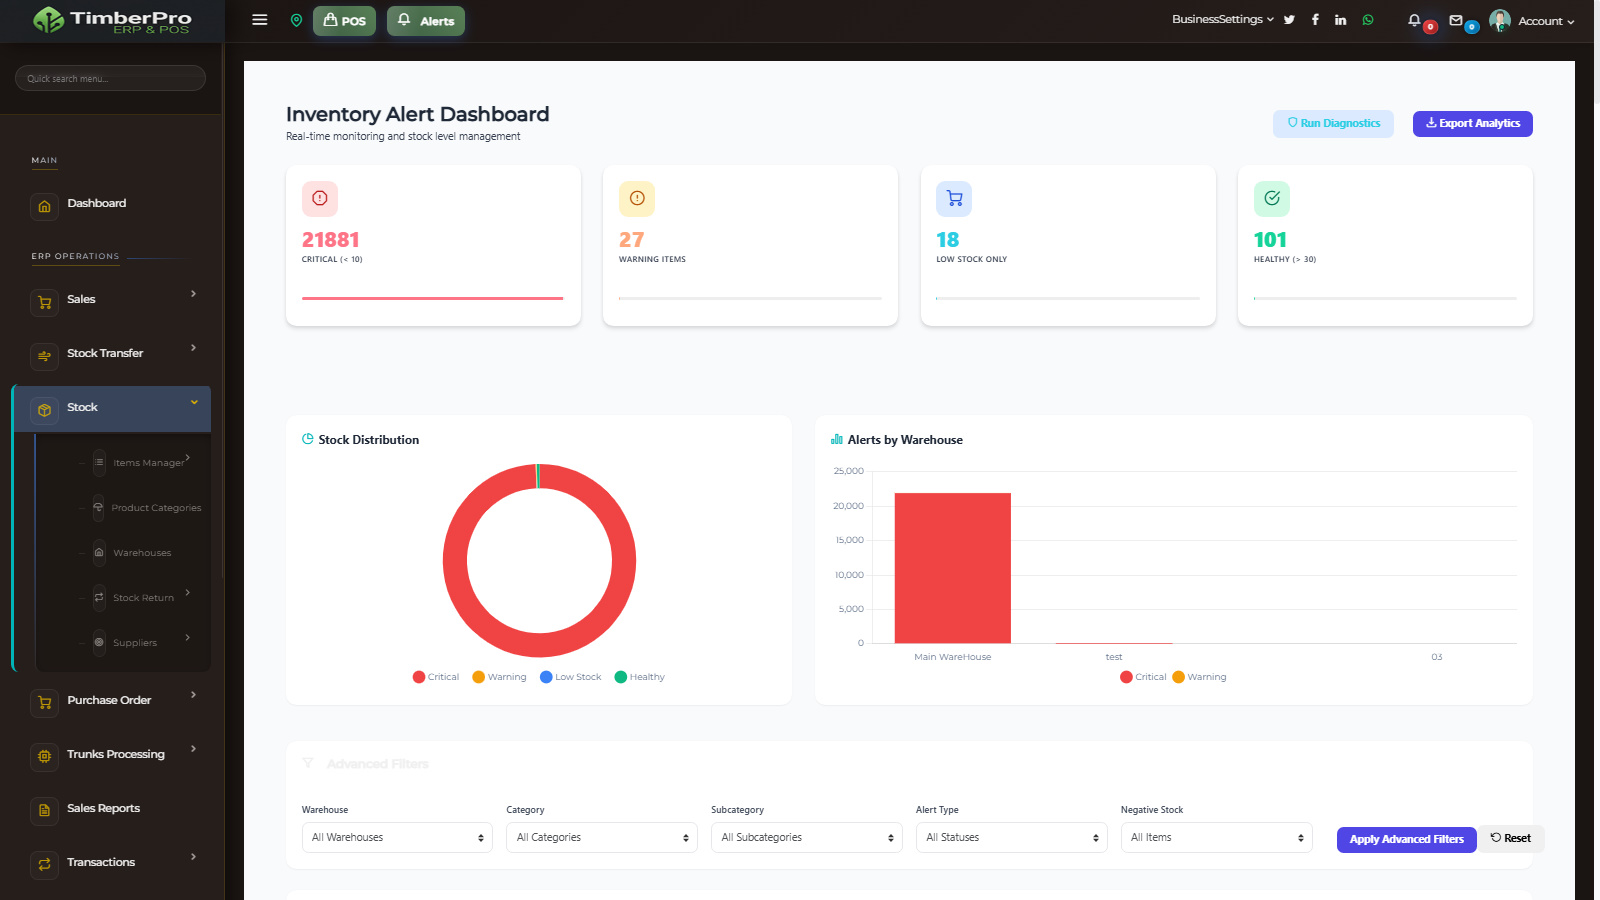Click the Trunks Processing gear icon
This screenshot has height=900, width=1600.
[44, 757]
